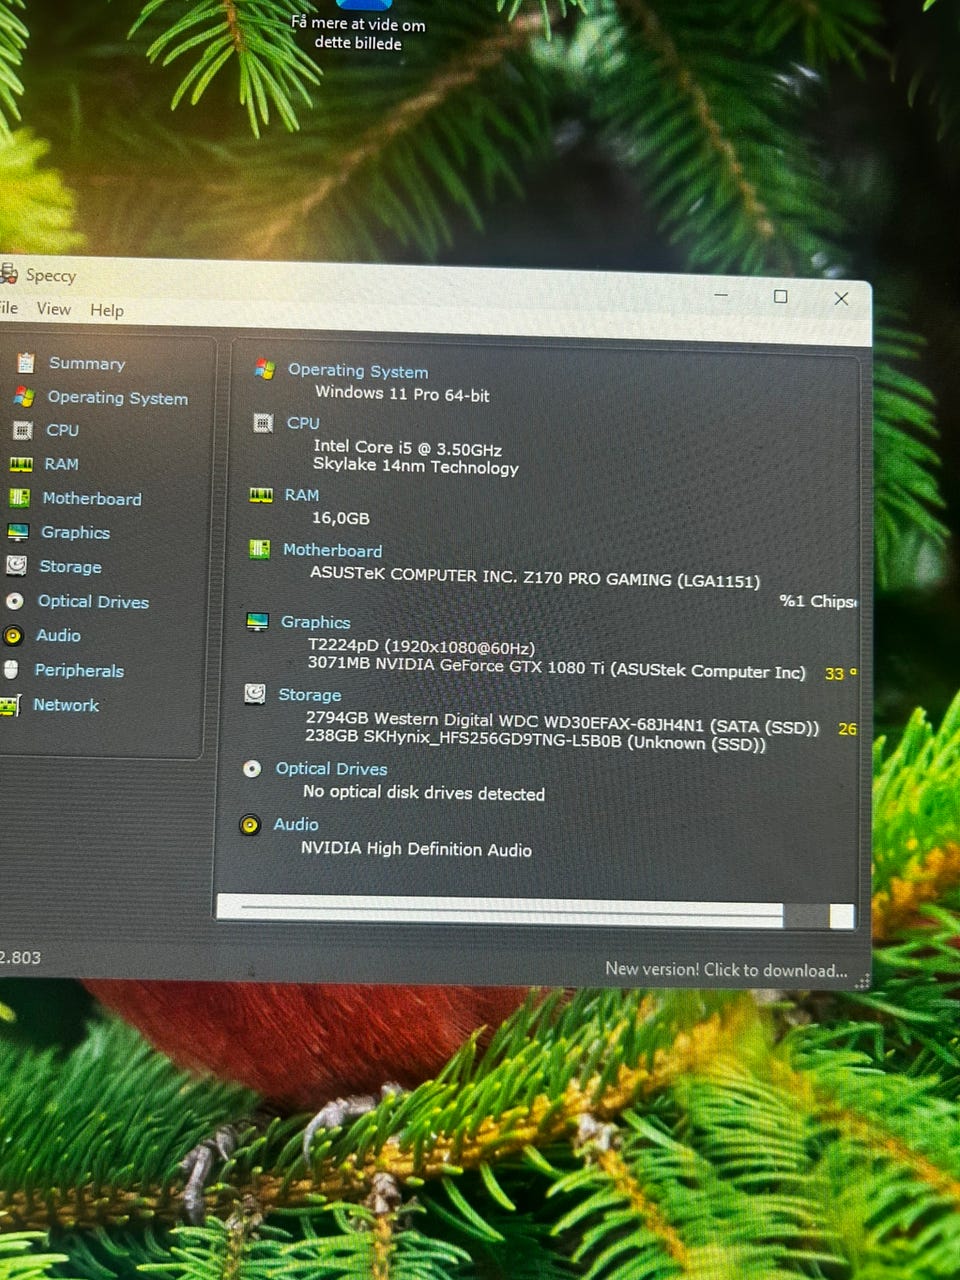Click the NVIDIA GeForce GTX 1080 Ti text
The image size is (960, 1280).
coord(556,667)
